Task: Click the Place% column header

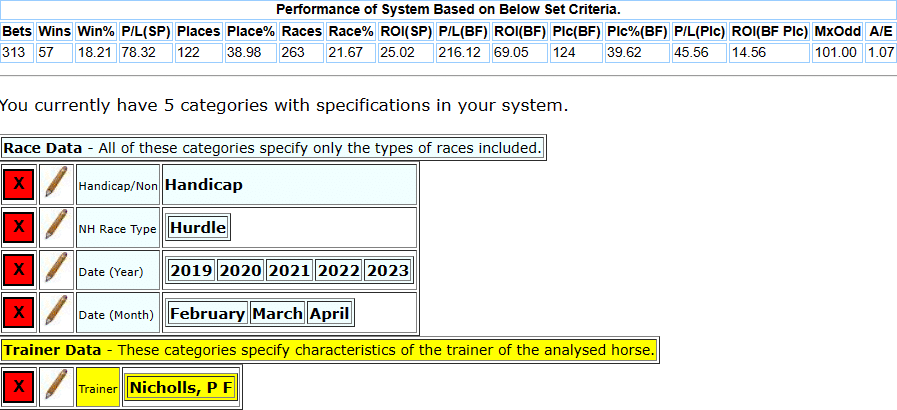Action: (251, 31)
